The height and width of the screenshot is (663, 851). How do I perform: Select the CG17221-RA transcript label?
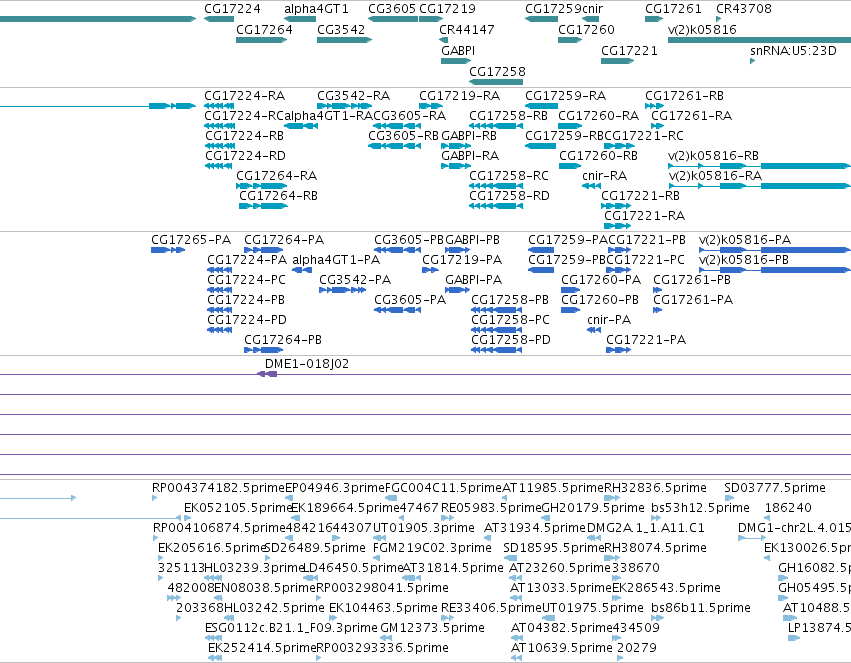coord(644,216)
